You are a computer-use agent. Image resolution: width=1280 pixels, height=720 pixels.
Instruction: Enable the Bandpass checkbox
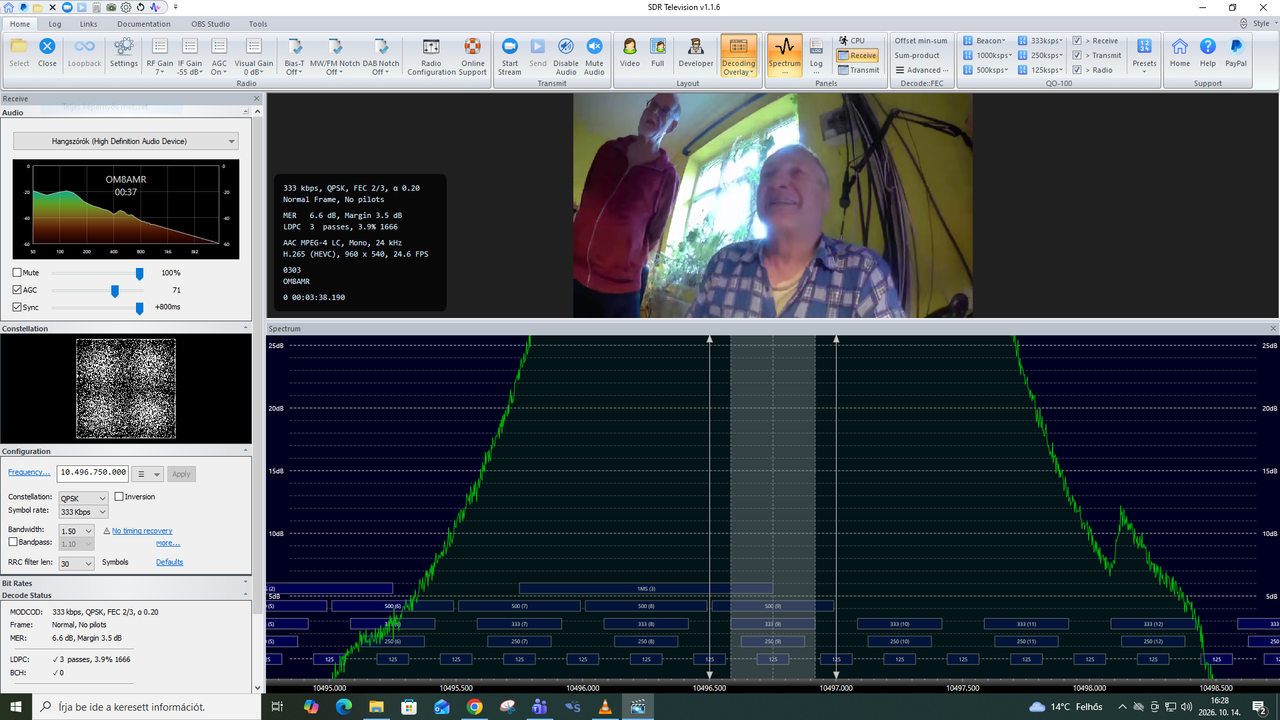[13, 542]
